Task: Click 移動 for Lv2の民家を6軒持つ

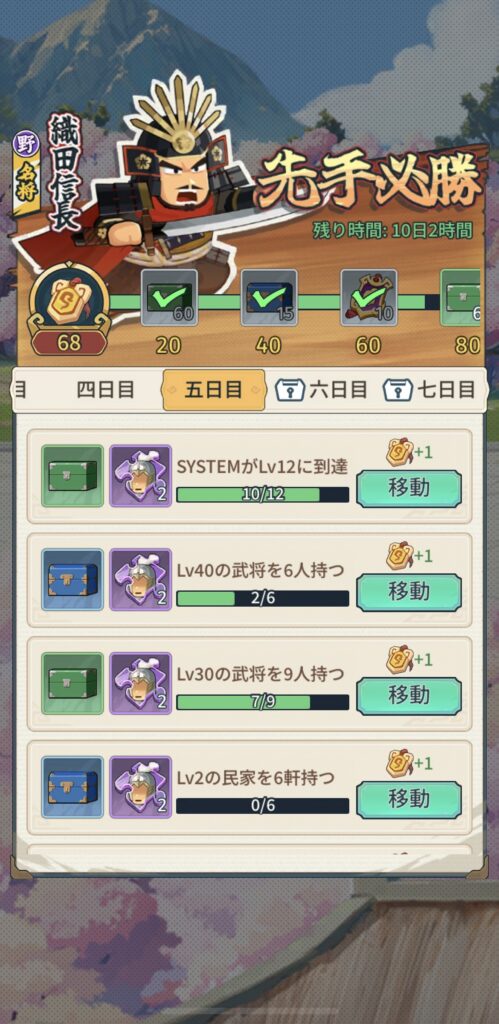Action: pos(409,801)
